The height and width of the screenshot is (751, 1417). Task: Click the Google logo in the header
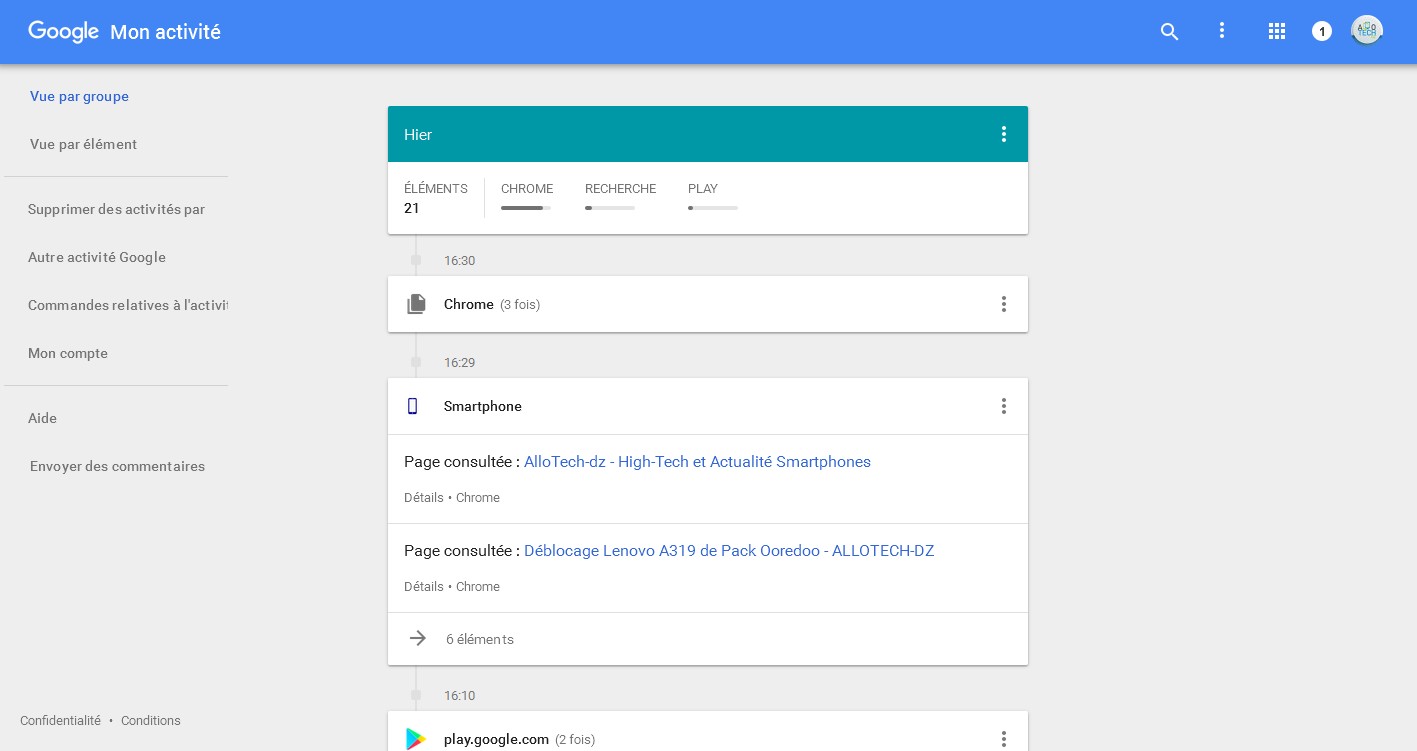(63, 31)
